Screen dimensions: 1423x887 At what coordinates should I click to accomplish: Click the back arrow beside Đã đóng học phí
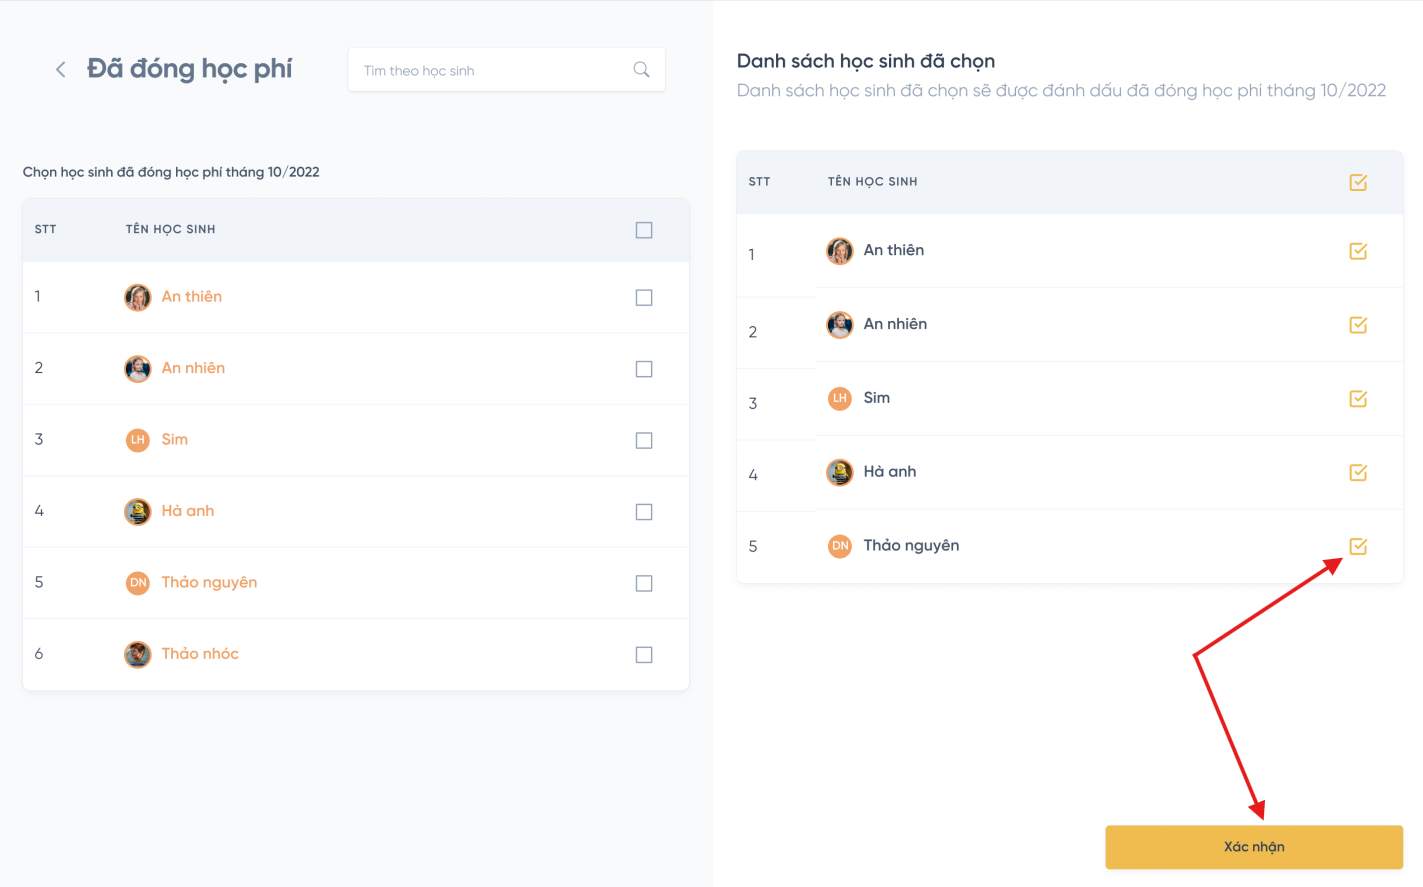[61, 69]
